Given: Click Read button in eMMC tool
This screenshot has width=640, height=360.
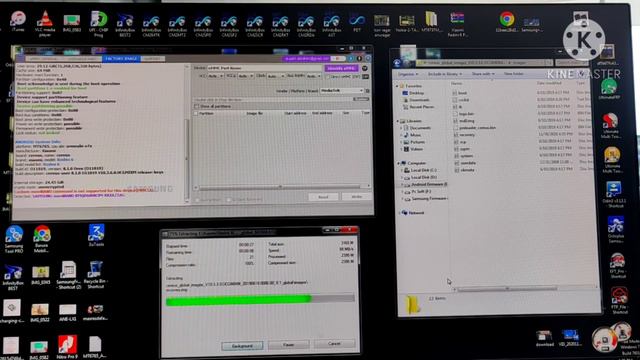Looking at the screenshot, I should click(x=323, y=197).
